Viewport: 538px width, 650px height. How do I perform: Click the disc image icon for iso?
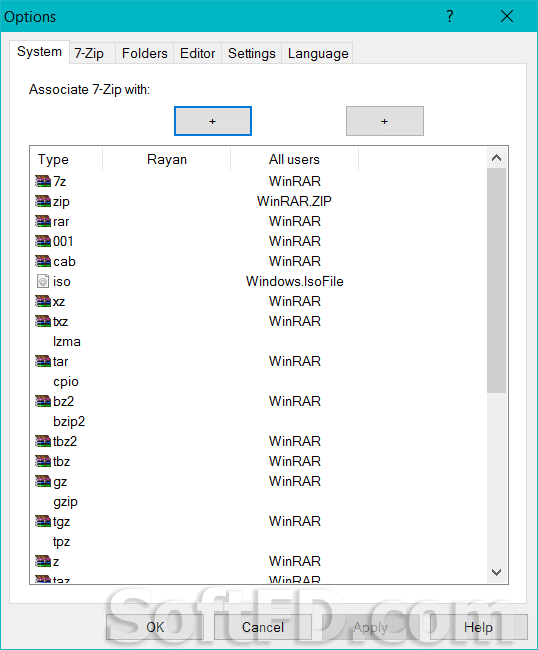(43, 281)
